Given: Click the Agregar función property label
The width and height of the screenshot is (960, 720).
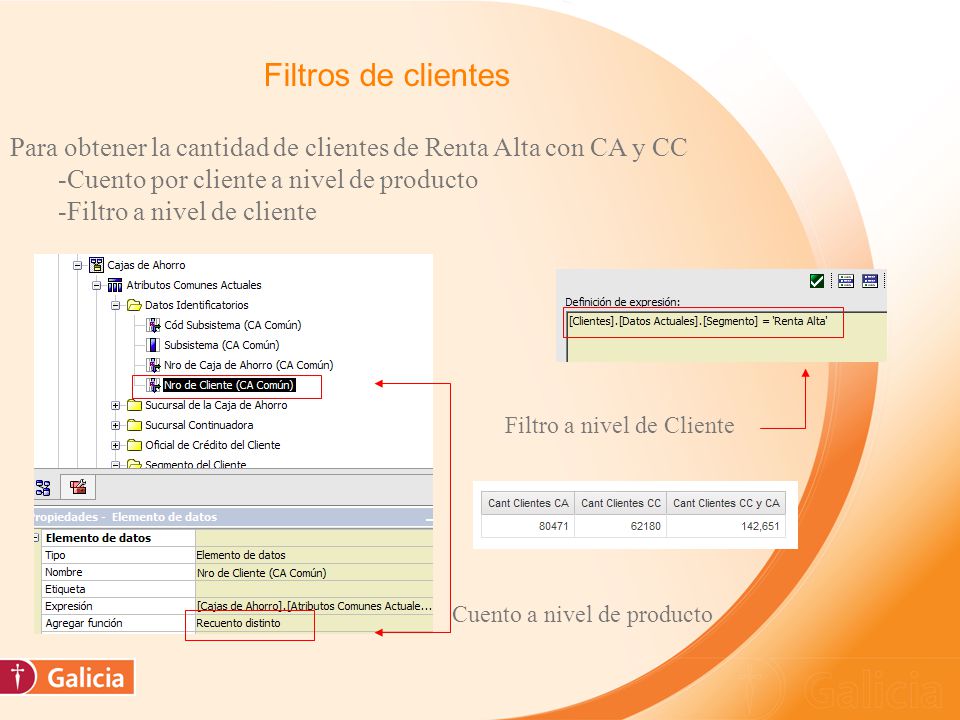Looking at the screenshot, I should [84, 623].
